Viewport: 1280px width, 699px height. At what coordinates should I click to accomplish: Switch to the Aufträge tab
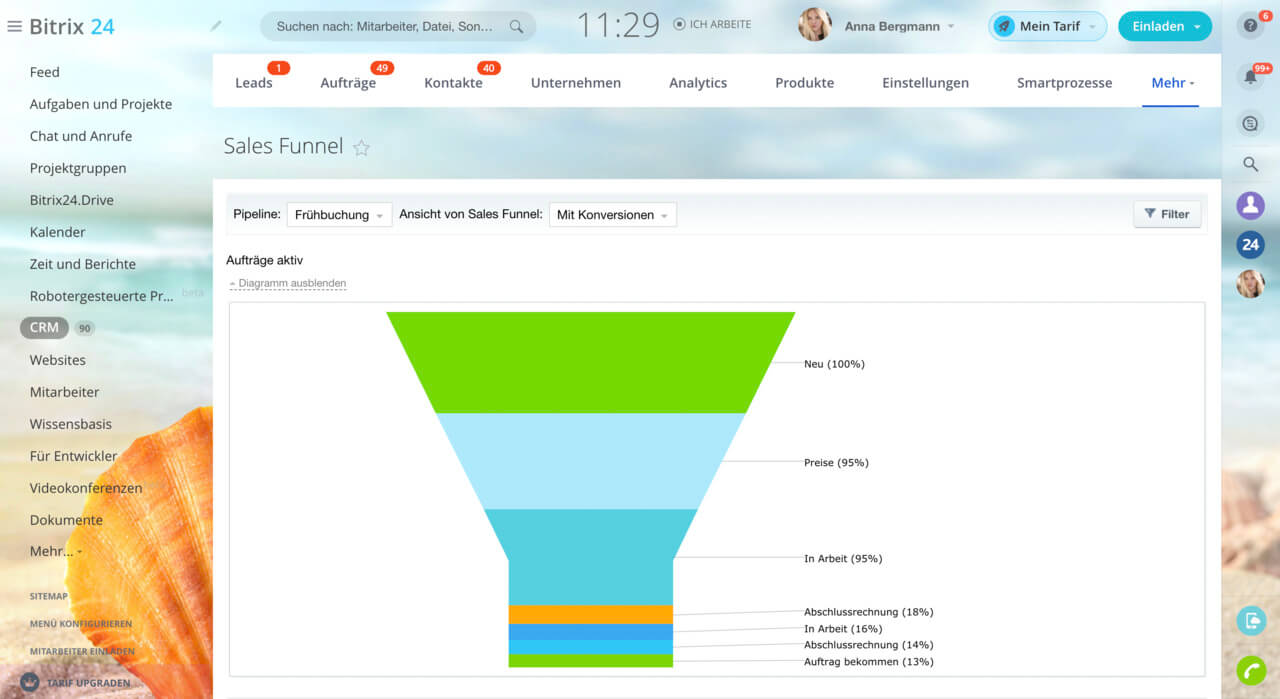click(x=348, y=83)
